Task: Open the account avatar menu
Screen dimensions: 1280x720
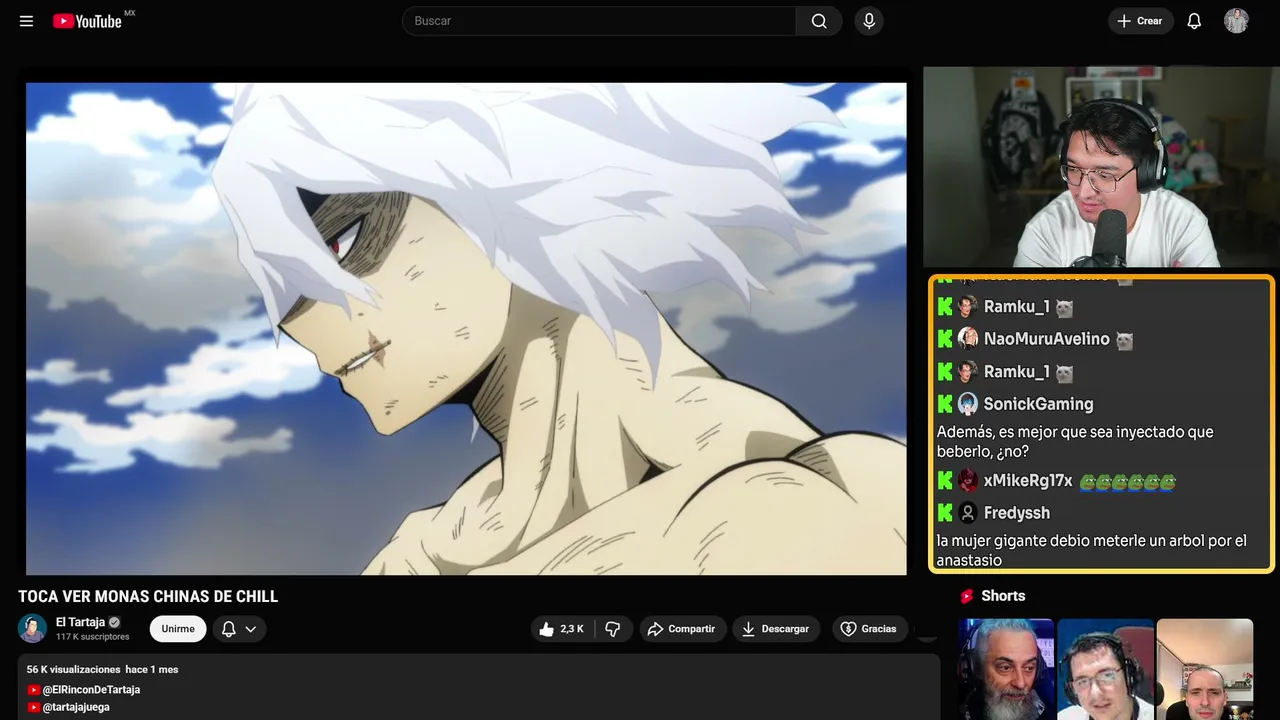Action: click(x=1236, y=21)
